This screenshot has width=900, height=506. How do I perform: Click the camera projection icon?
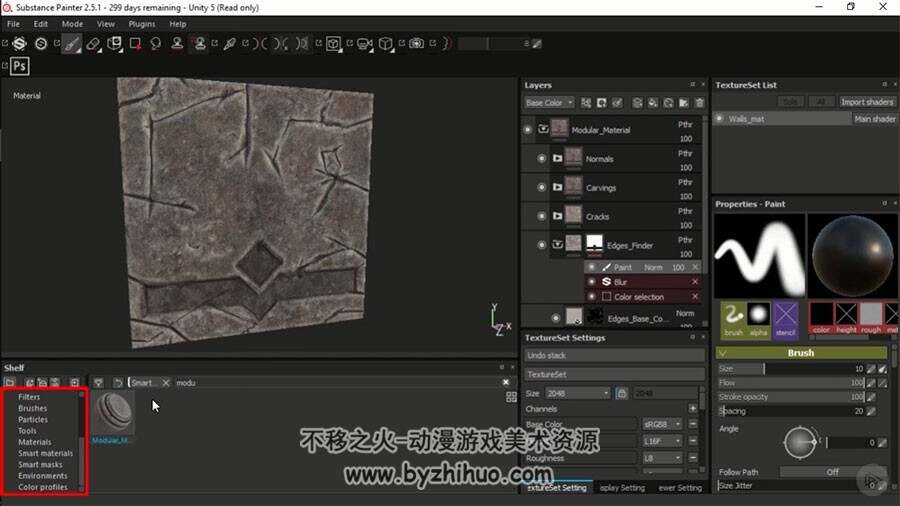coord(364,44)
